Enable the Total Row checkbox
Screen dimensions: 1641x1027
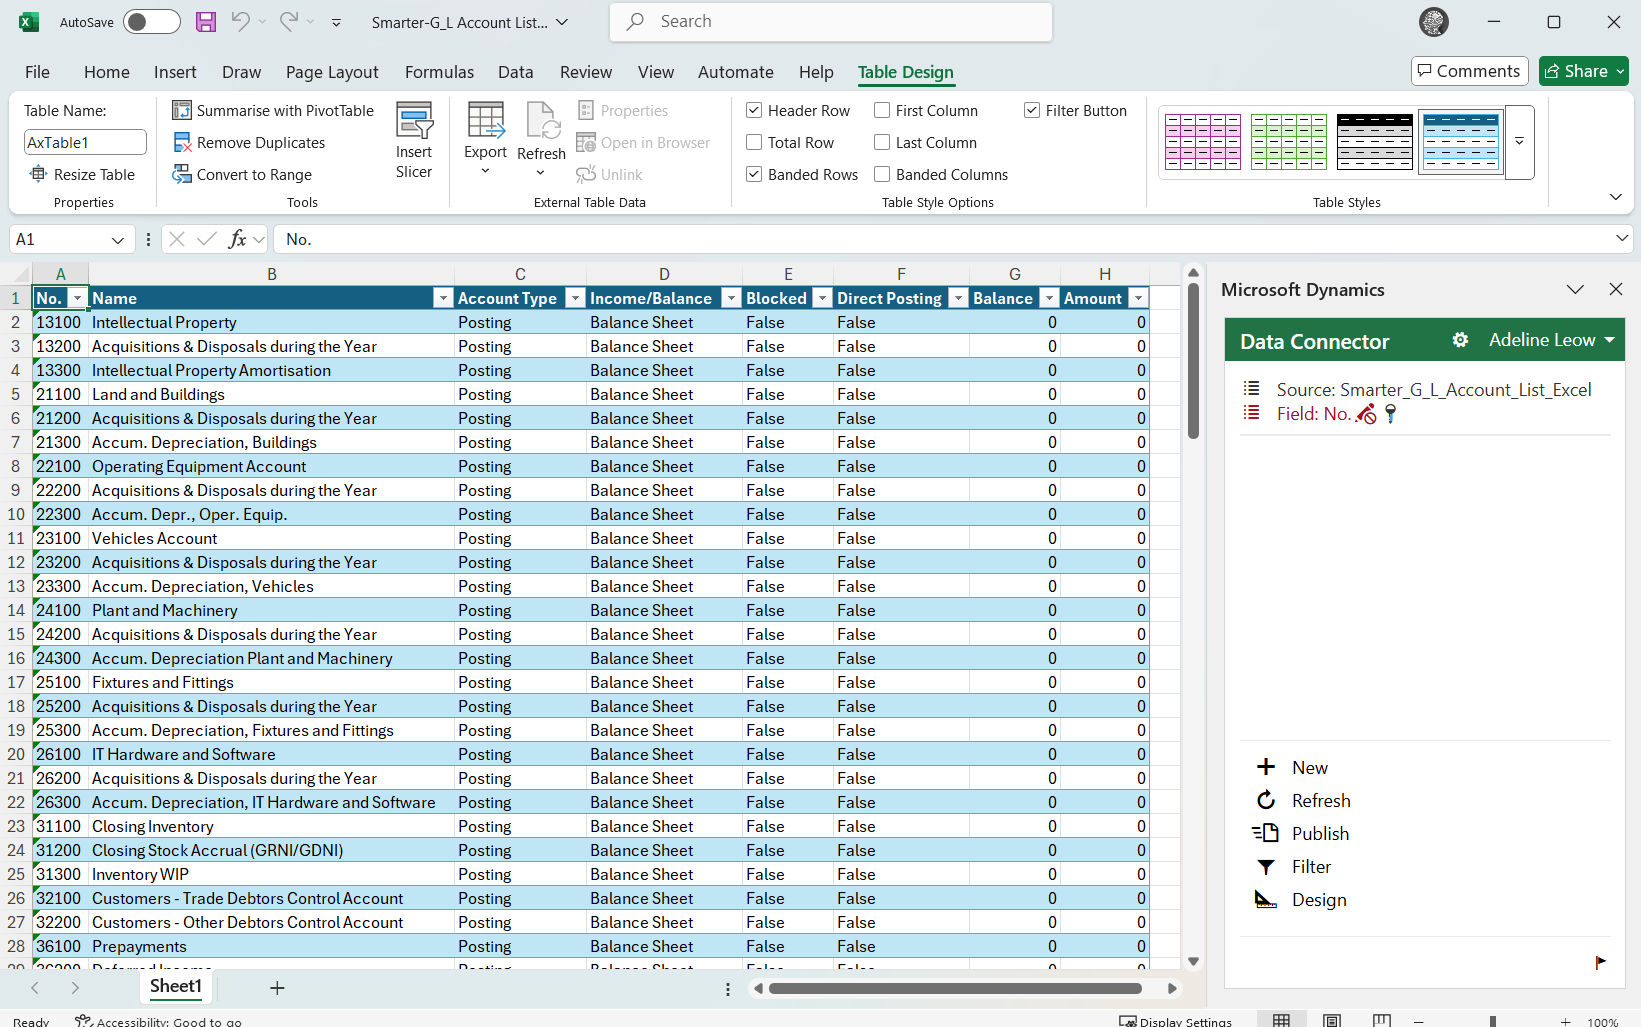(x=754, y=143)
